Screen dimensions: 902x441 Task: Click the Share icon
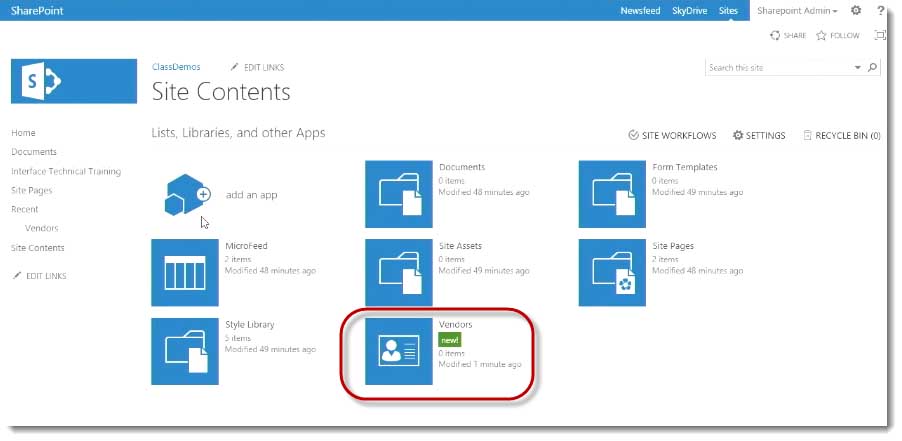(775, 36)
